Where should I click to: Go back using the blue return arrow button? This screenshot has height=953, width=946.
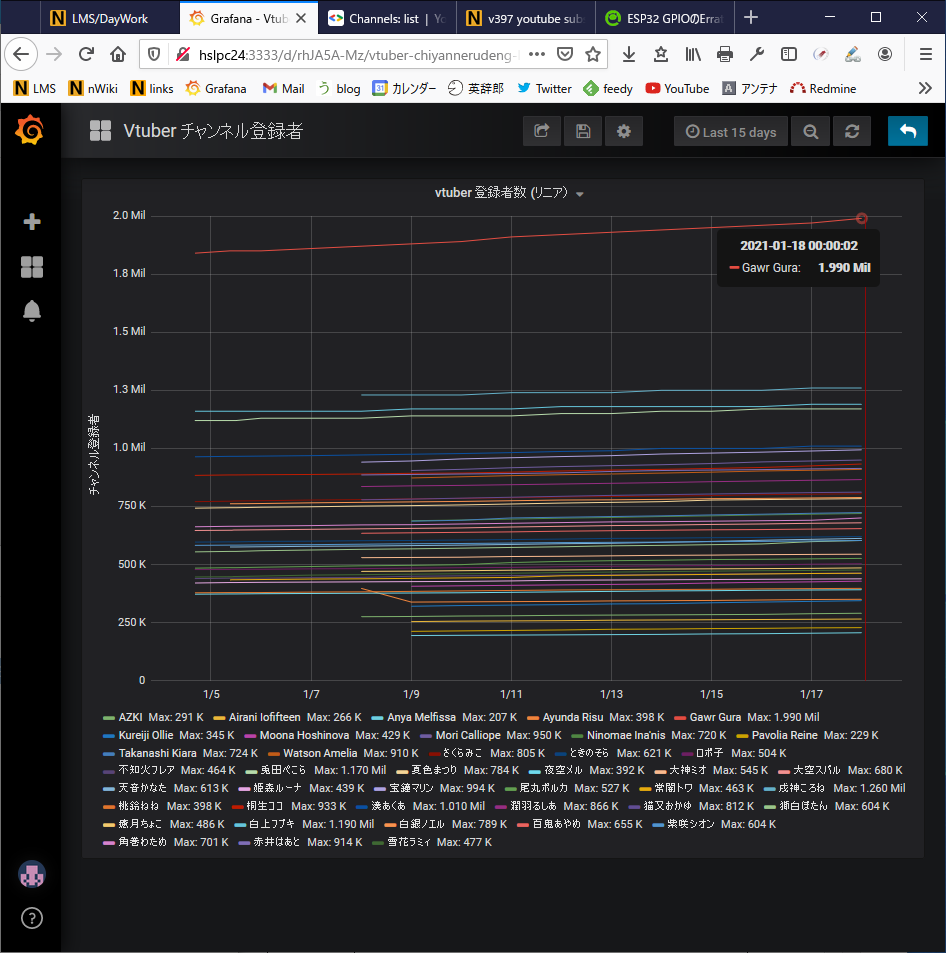[x=908, y=131]
